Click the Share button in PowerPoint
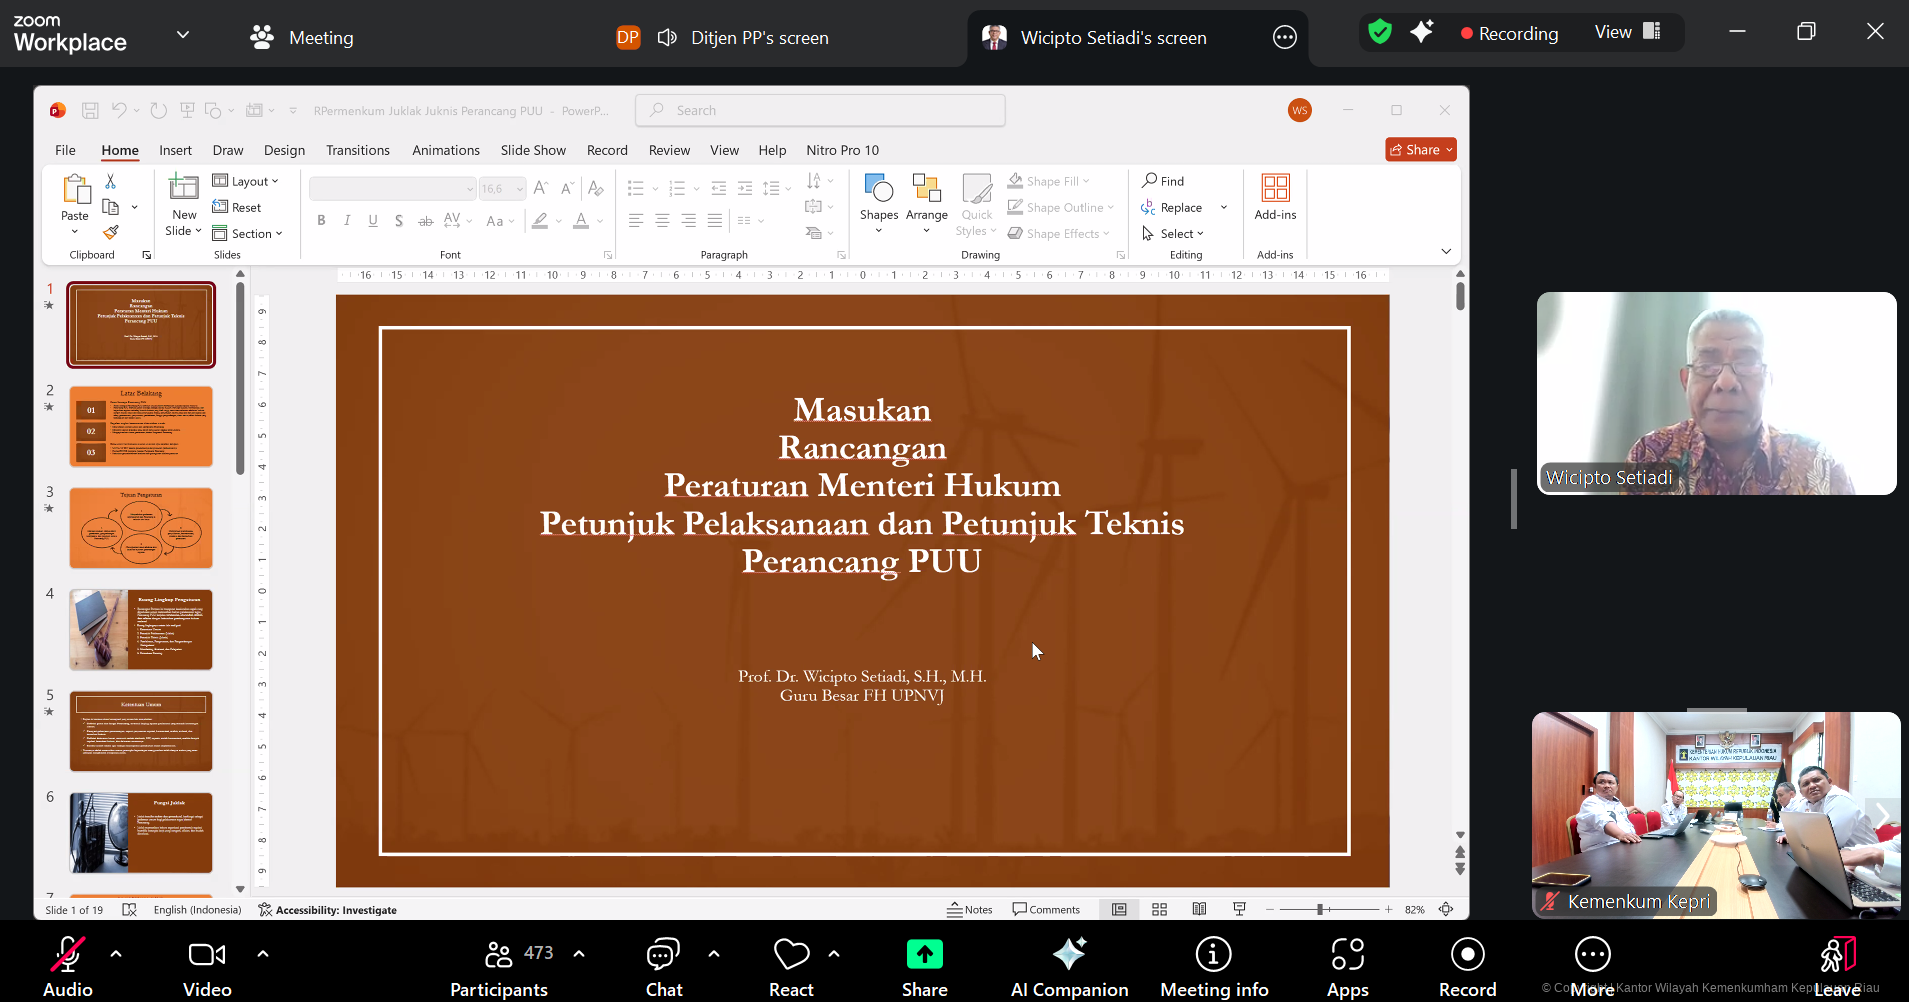Screen dimensions: 1909x1002 (1420, 149)
